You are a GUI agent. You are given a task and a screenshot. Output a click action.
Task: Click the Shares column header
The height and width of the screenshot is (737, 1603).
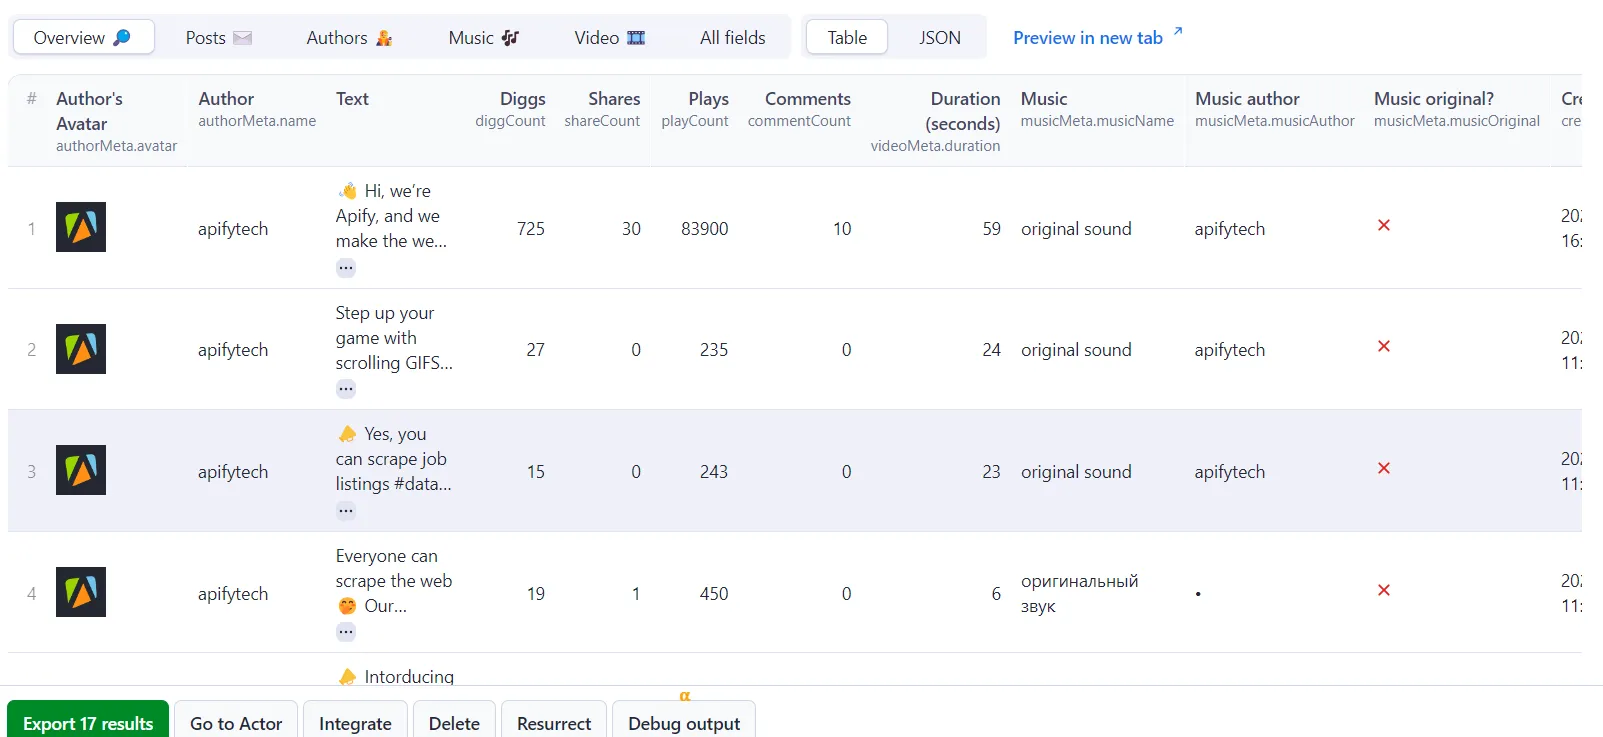tap(602, 109)
